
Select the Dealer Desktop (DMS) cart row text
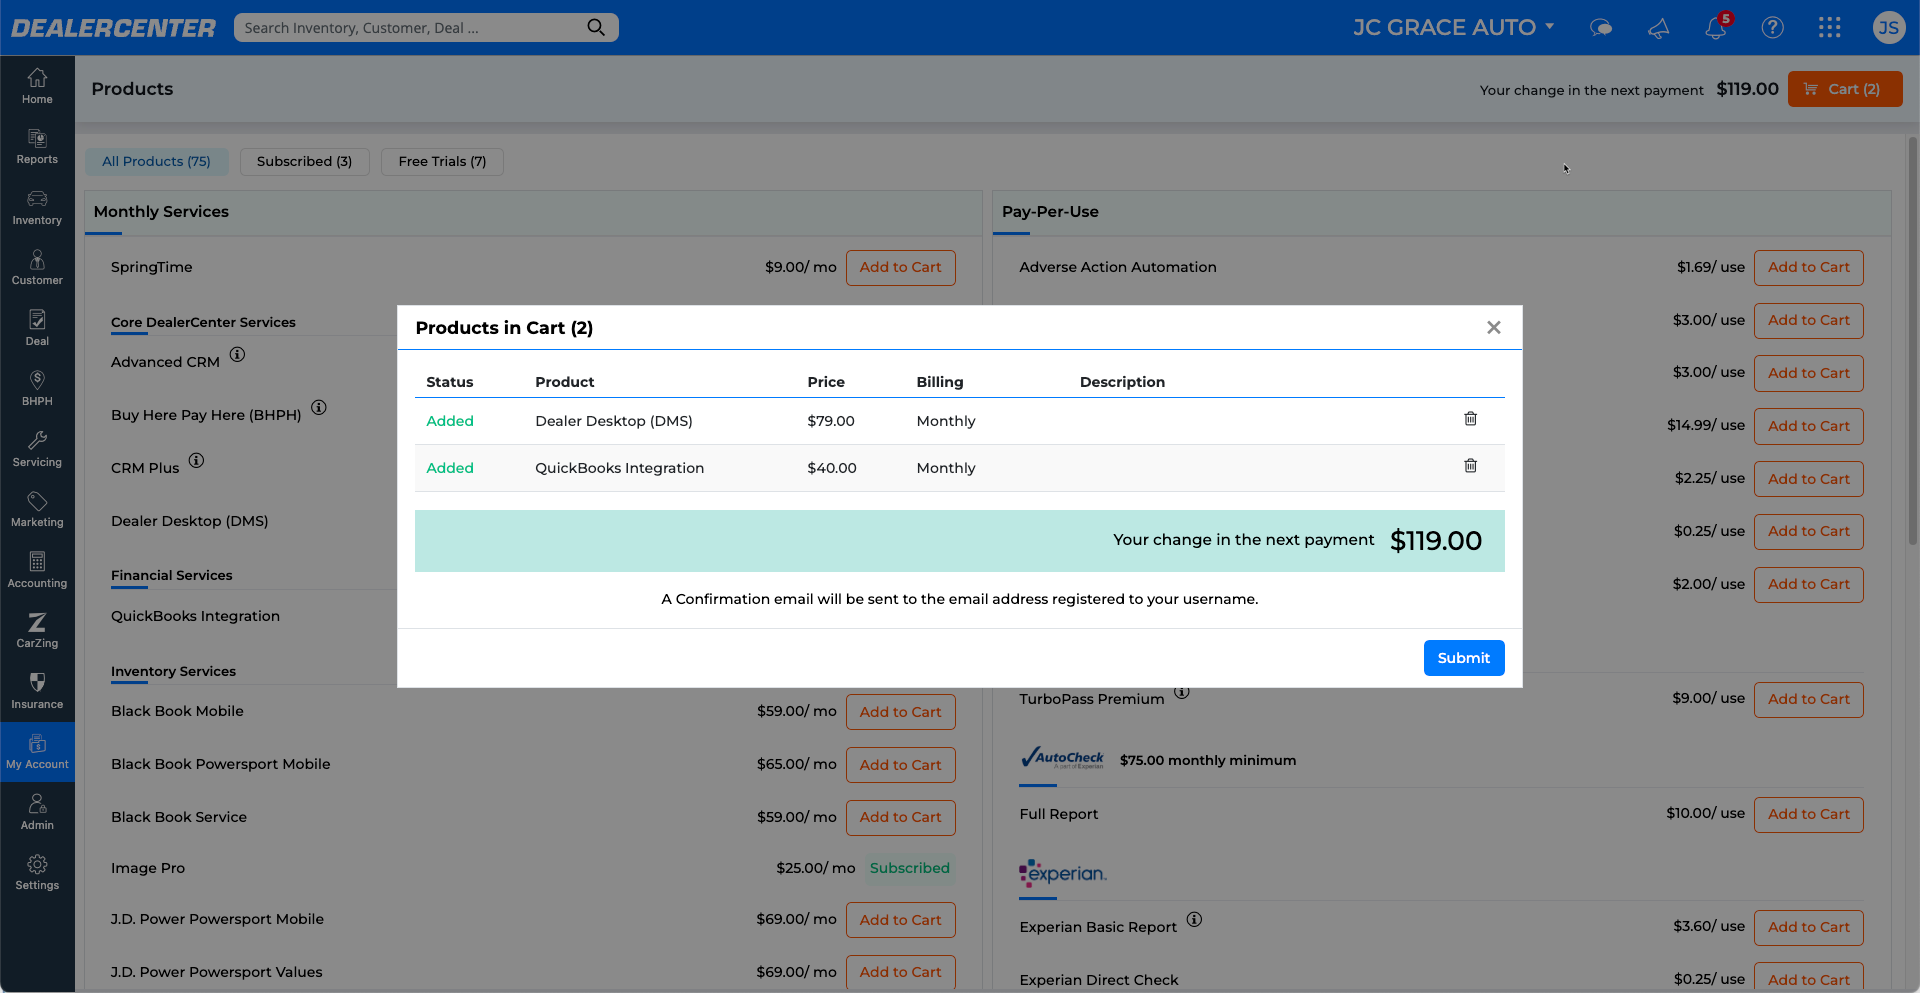pyautogui.click(x=614, y=421)
